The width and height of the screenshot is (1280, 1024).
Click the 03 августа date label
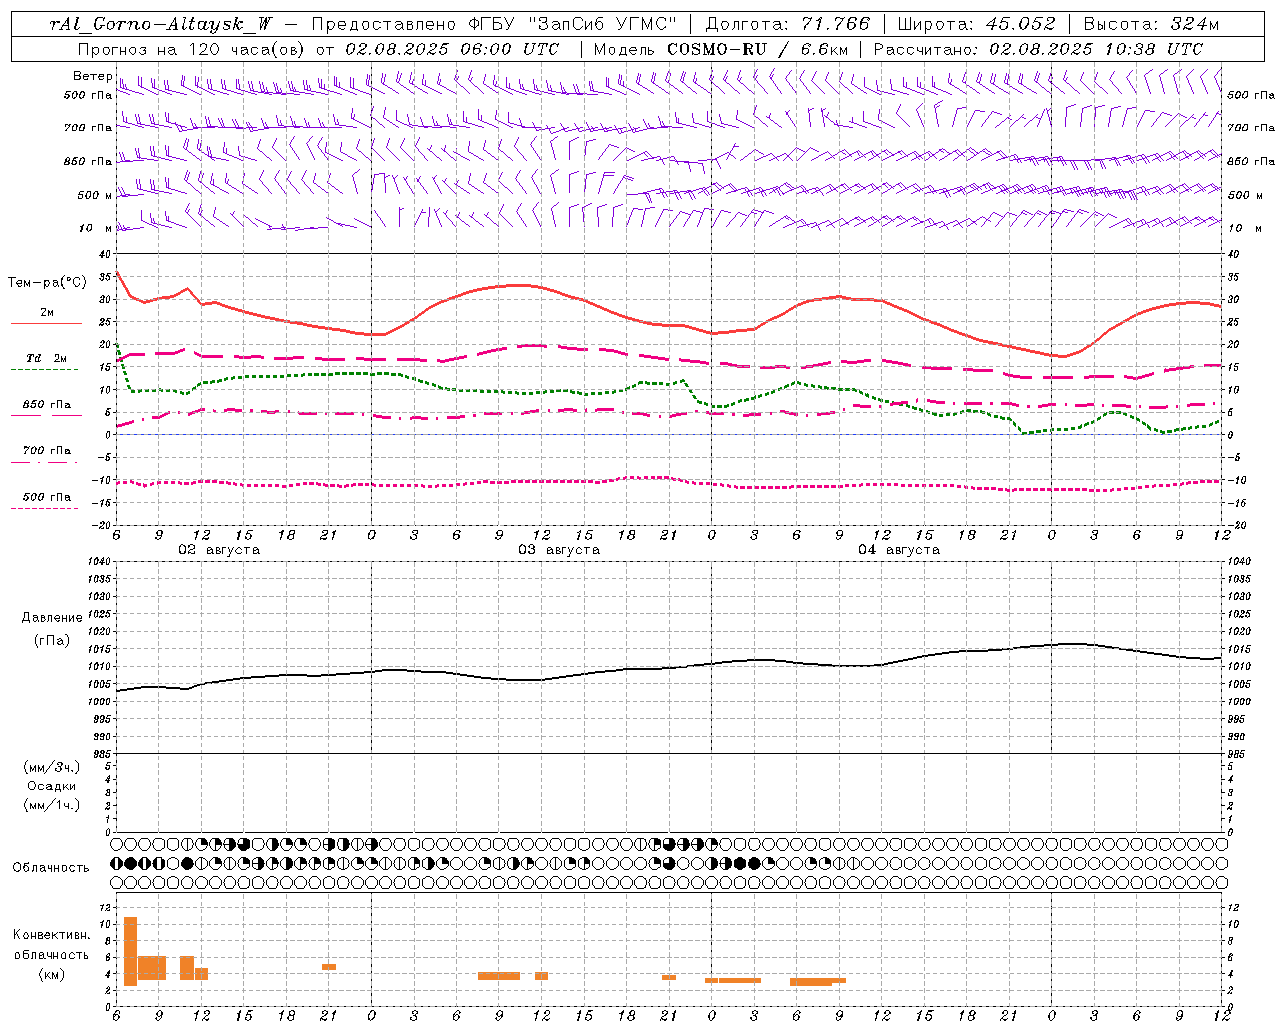pos(559,550)
